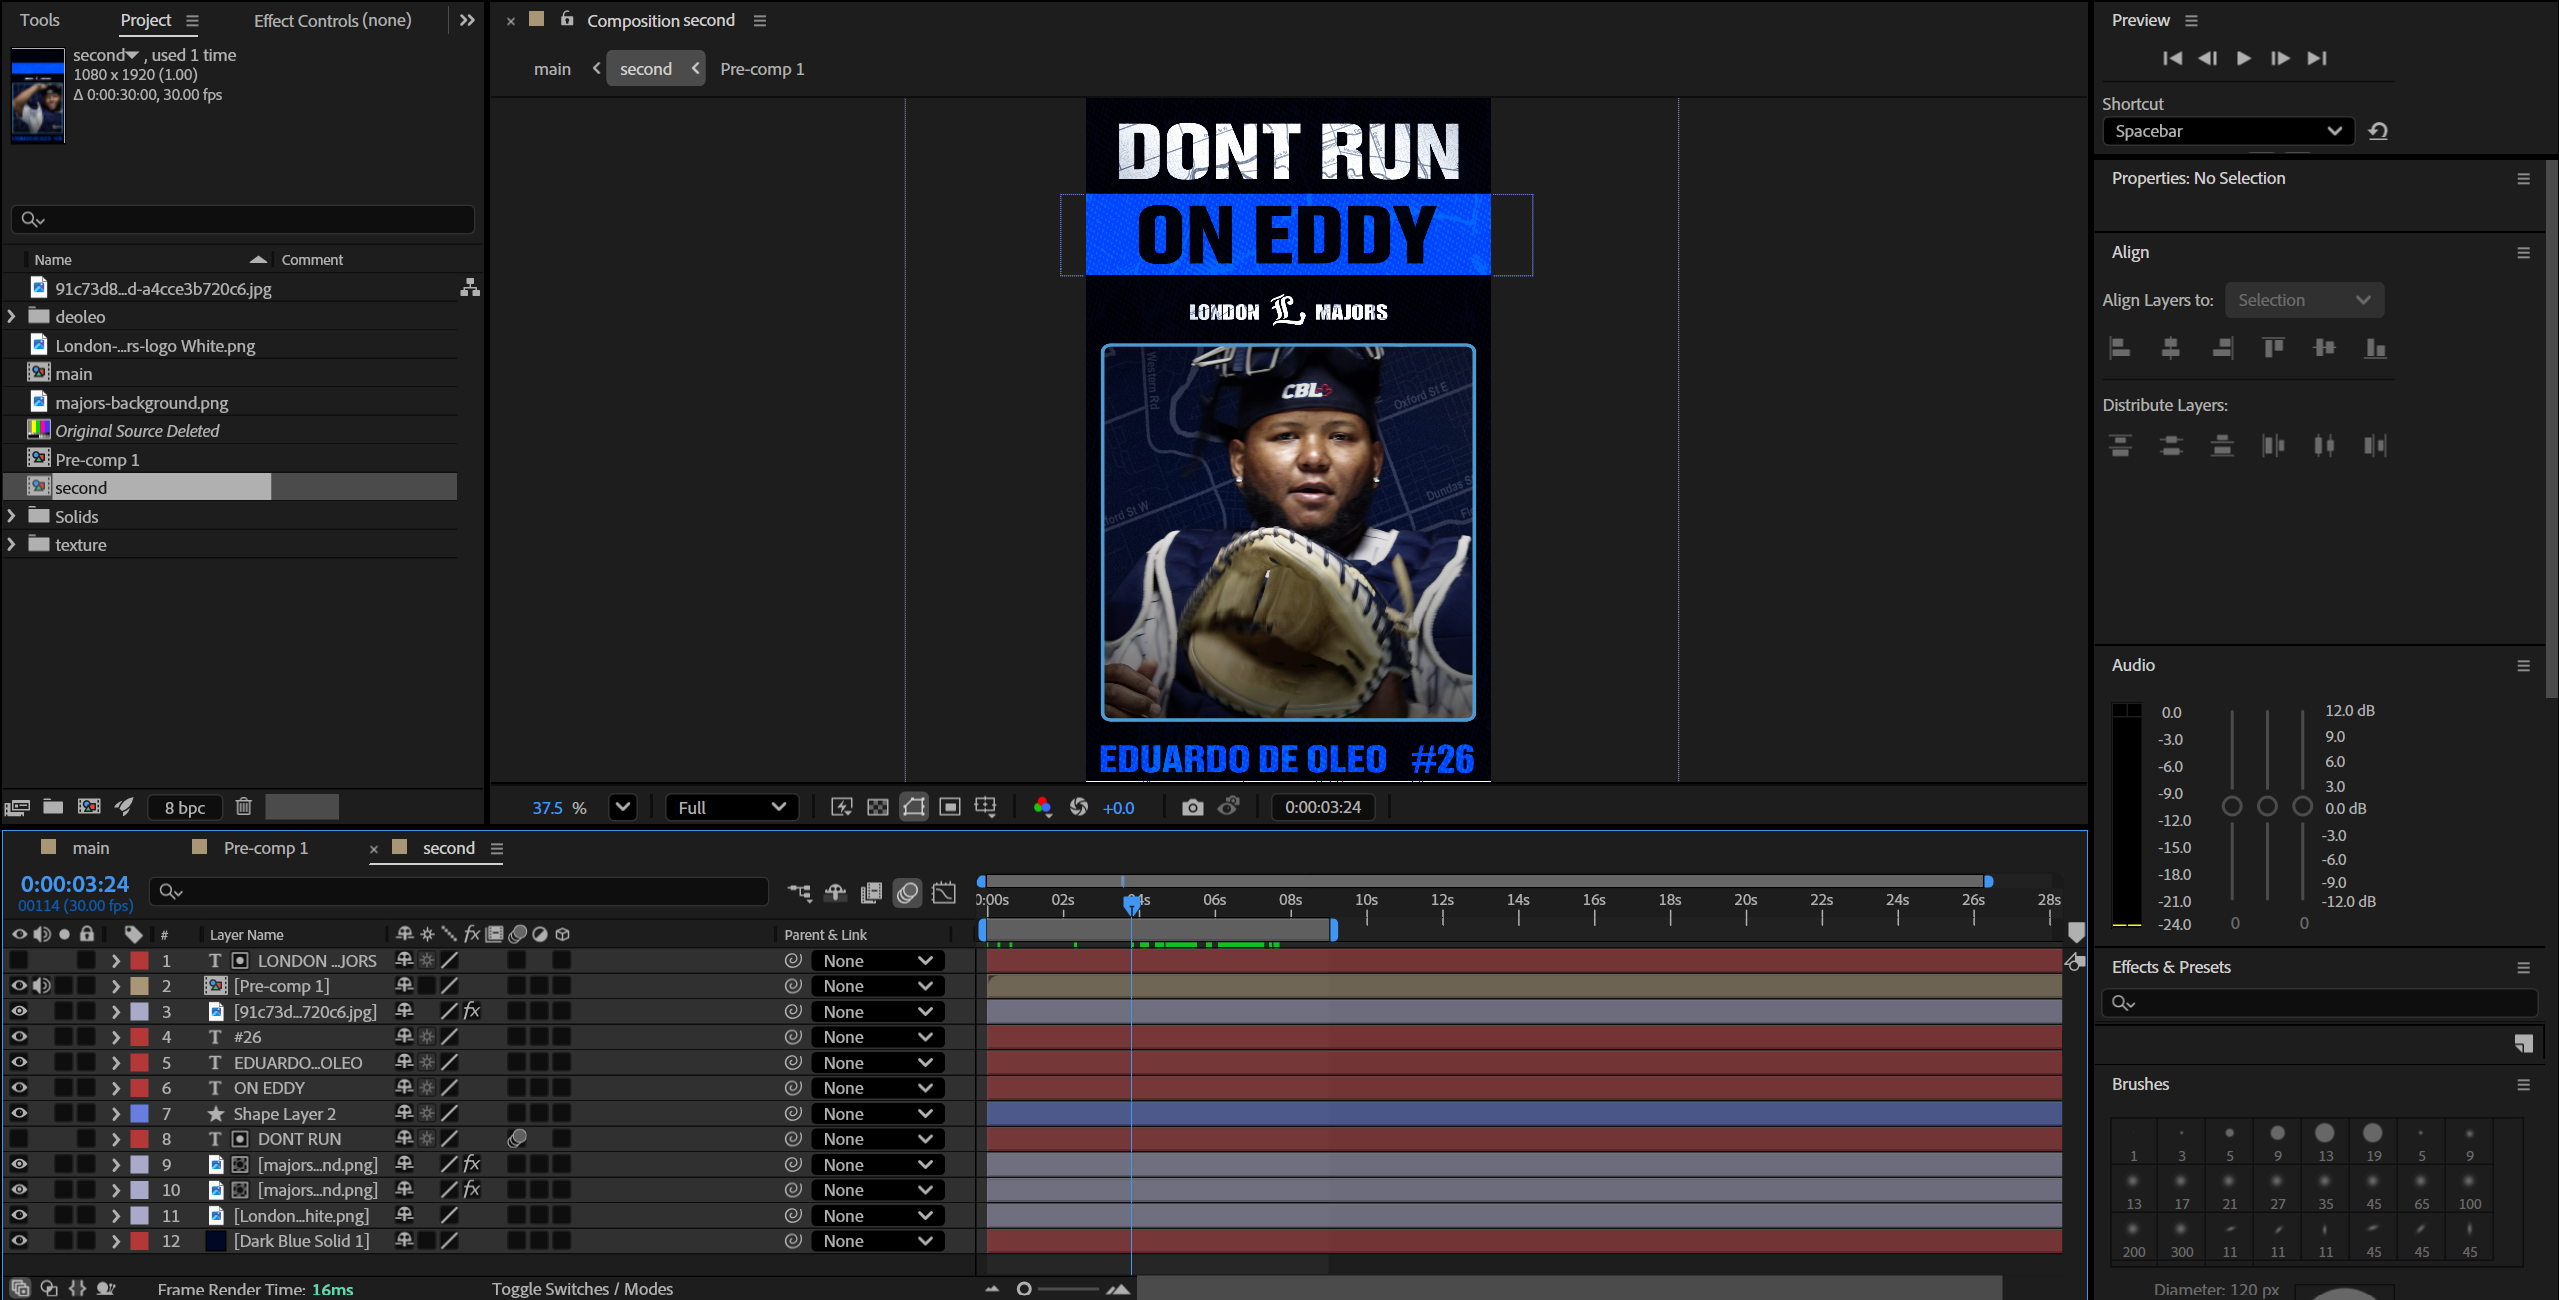The width and height of the screenshot is (2559, 1300).
Task: Jump to last frame in Preview panel
Action: pos(2317,58)
